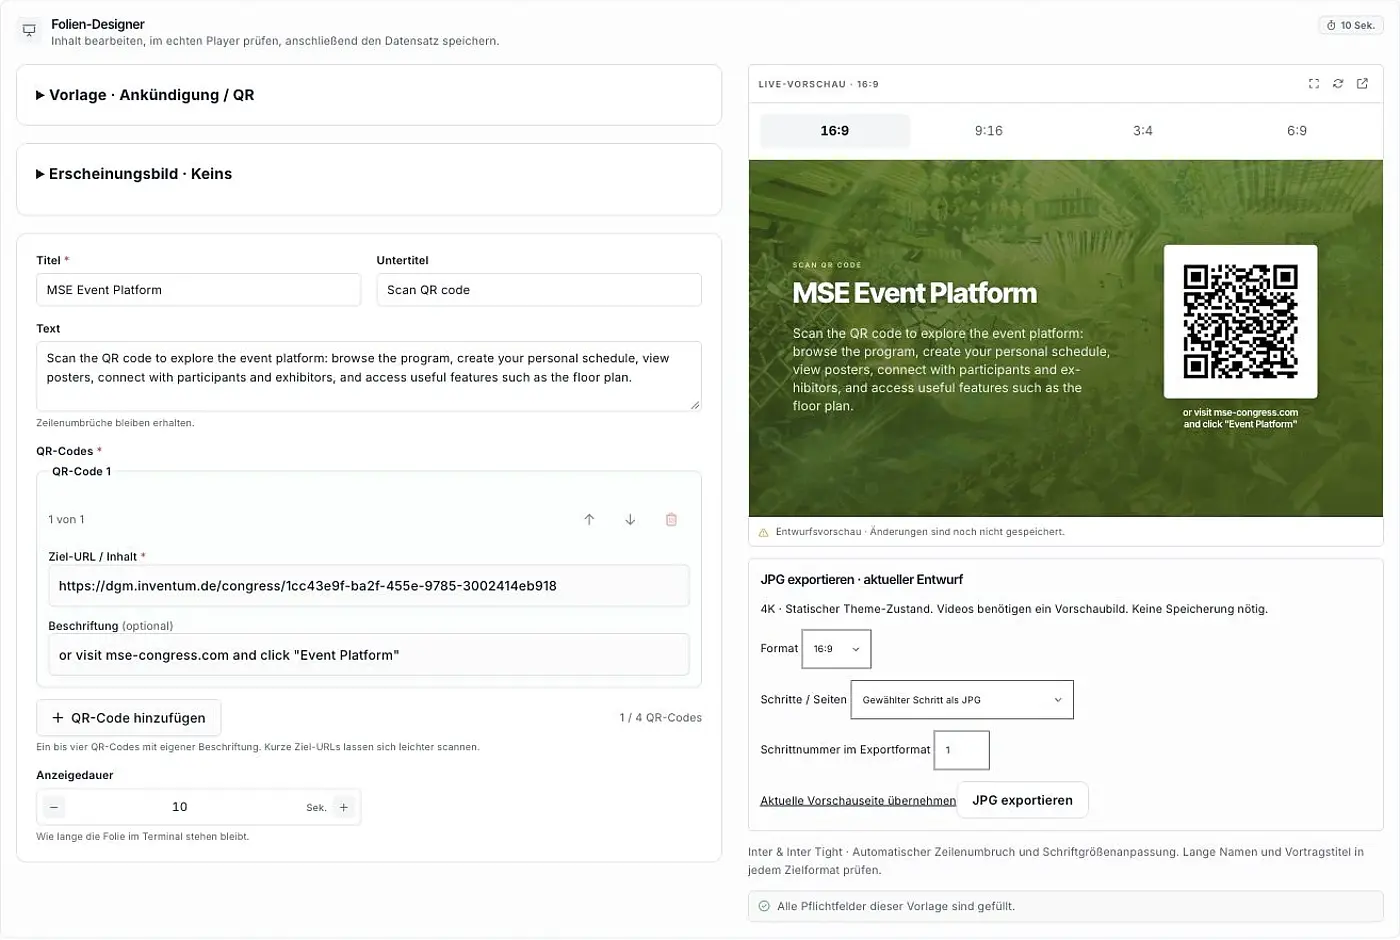Viewport: 1400px width, 940px height.
Task: Click the QR code in the preview
Action: (1240, 321)
